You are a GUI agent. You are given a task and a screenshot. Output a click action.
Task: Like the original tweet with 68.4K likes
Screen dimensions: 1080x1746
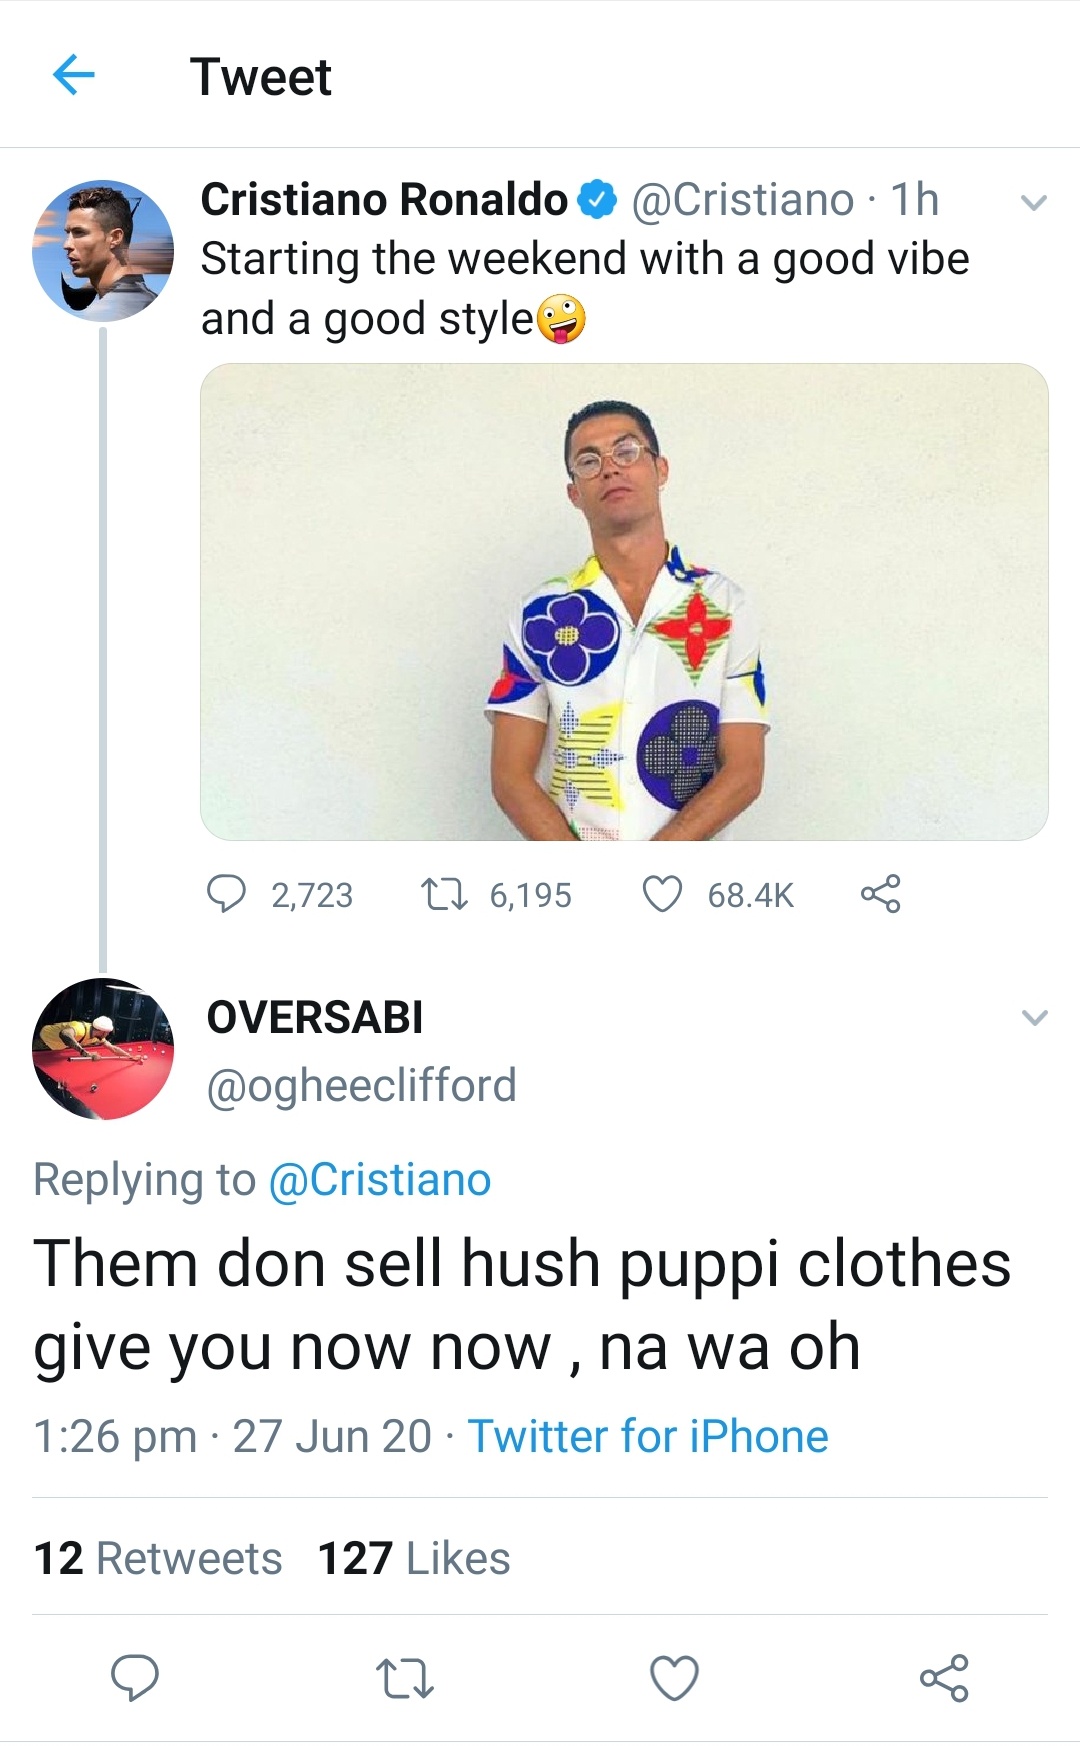click(x=661, y=894)
